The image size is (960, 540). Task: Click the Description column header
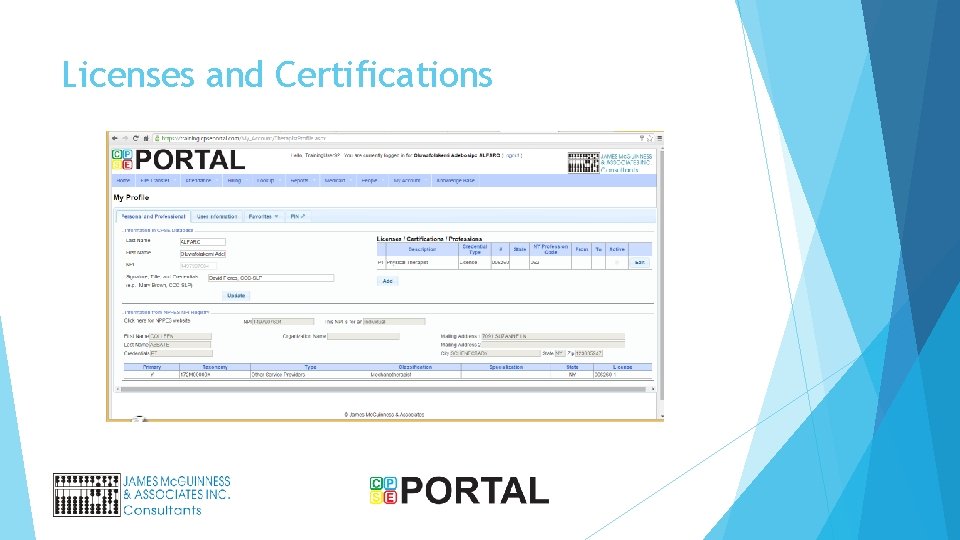(x=422, y=249)
